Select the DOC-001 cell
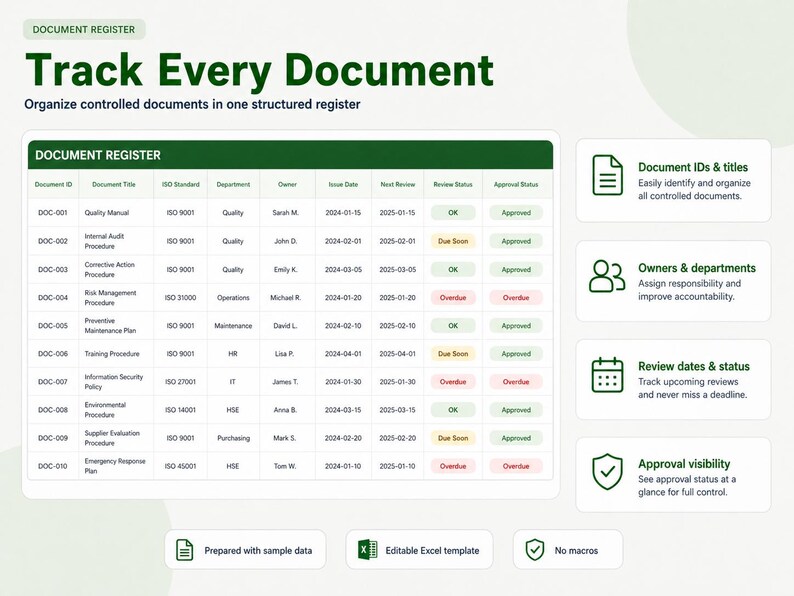Screen dimensions: 794x596 pos(53,213)
